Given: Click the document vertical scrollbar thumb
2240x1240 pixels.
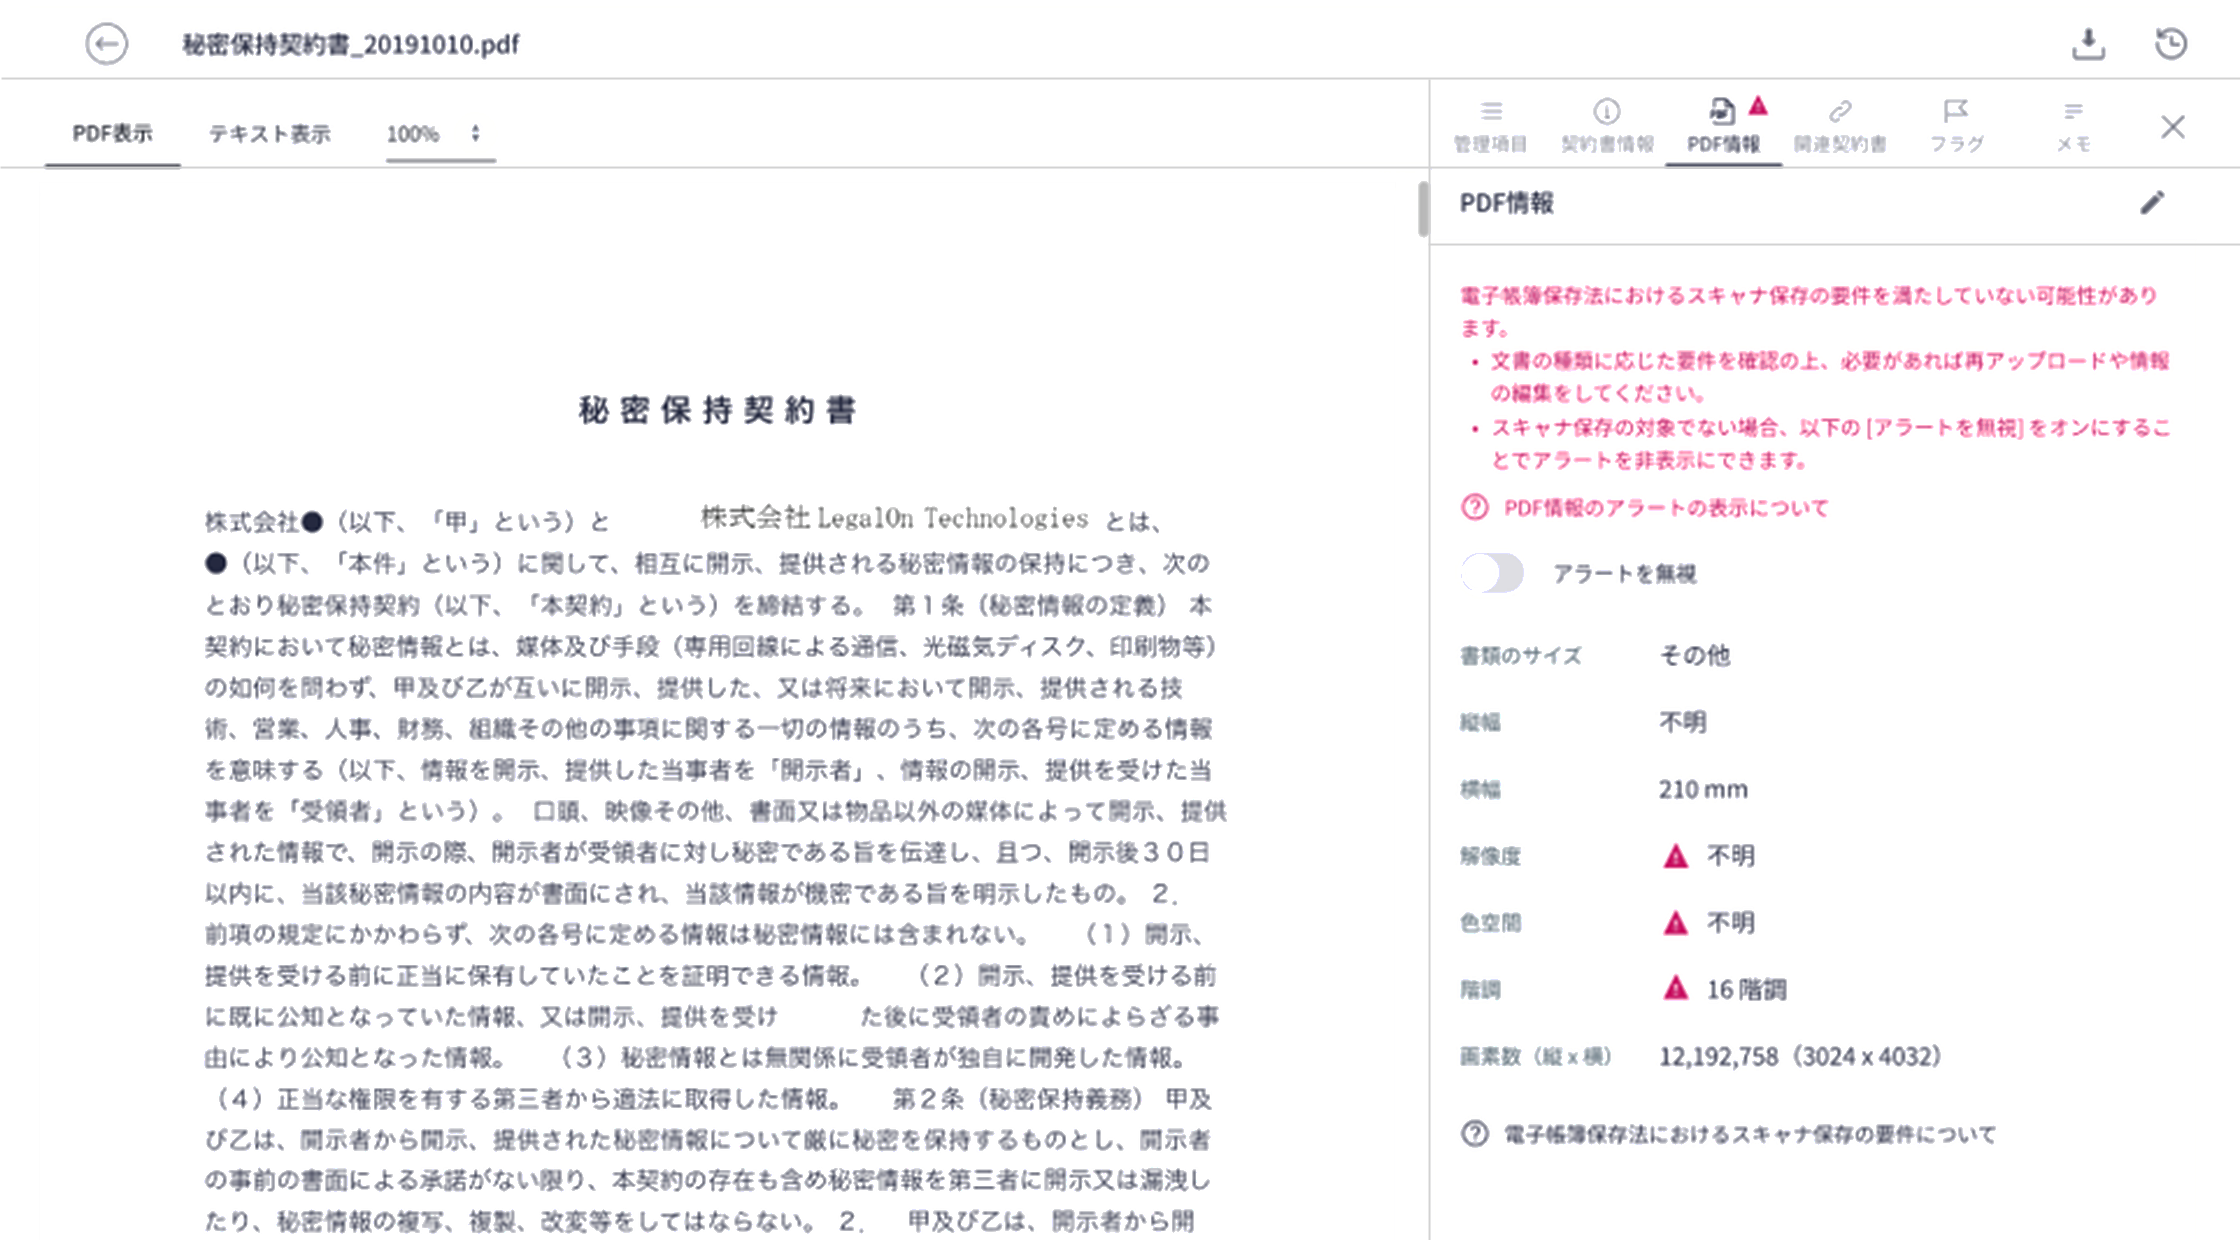Looking at the screenshot, I should [x=1422, y=209].
